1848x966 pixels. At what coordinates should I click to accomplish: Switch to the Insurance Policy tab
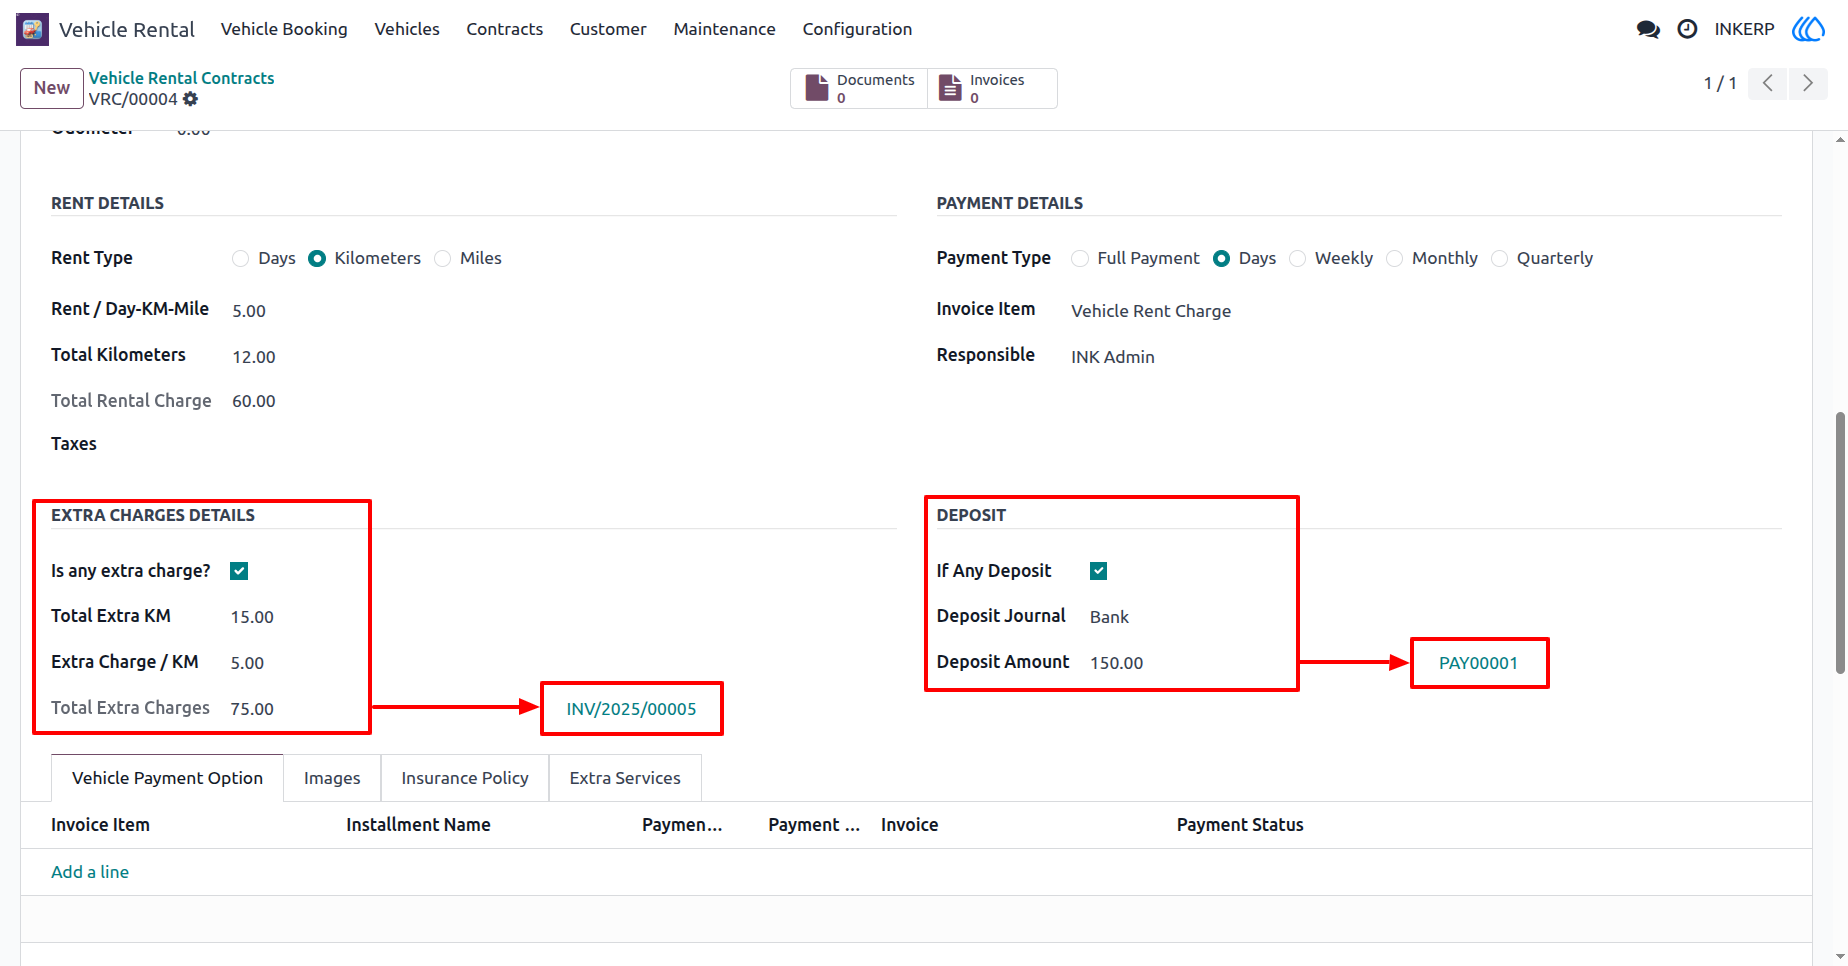[465, 778]
